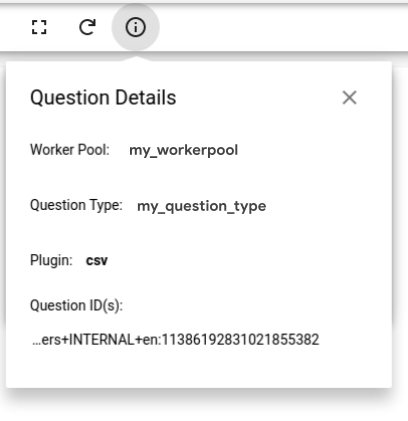Toggle the question info icon
The image size is (408, 421).
click(x=135, y=27)
